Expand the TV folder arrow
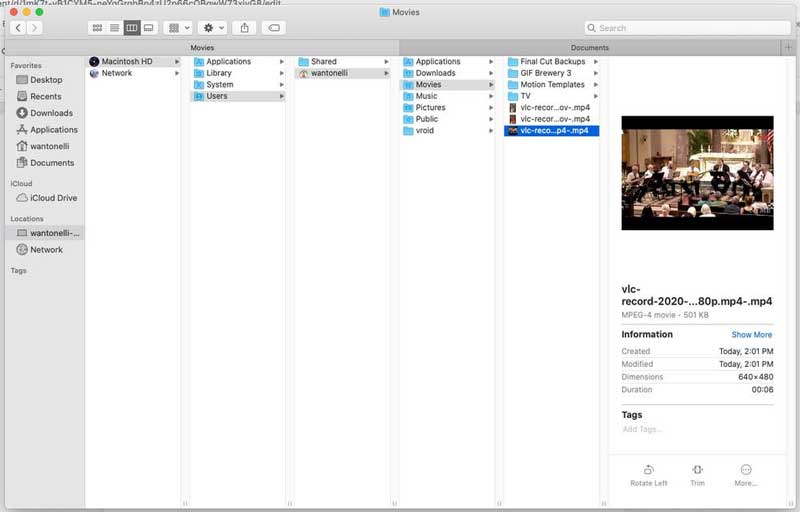Image resolution: width=800 pixels, height=512 pixels. [x=596, y=96]
